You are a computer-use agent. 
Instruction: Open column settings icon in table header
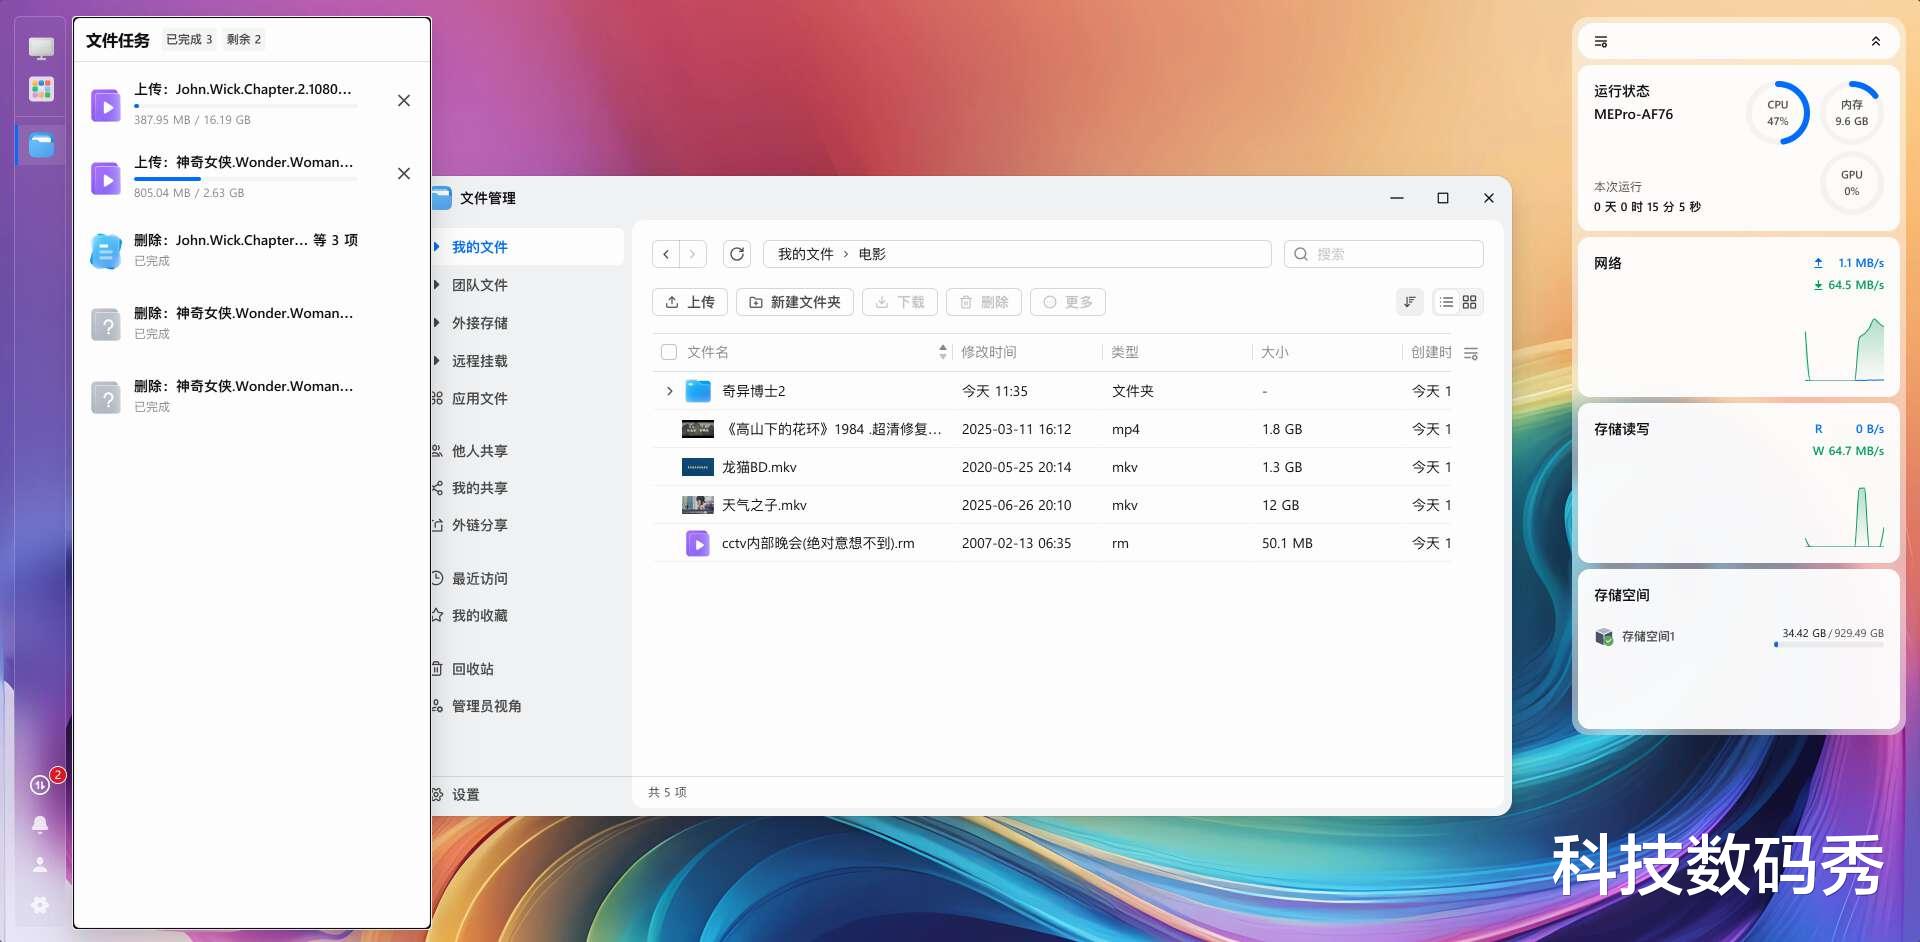(x=1471, y=353)
